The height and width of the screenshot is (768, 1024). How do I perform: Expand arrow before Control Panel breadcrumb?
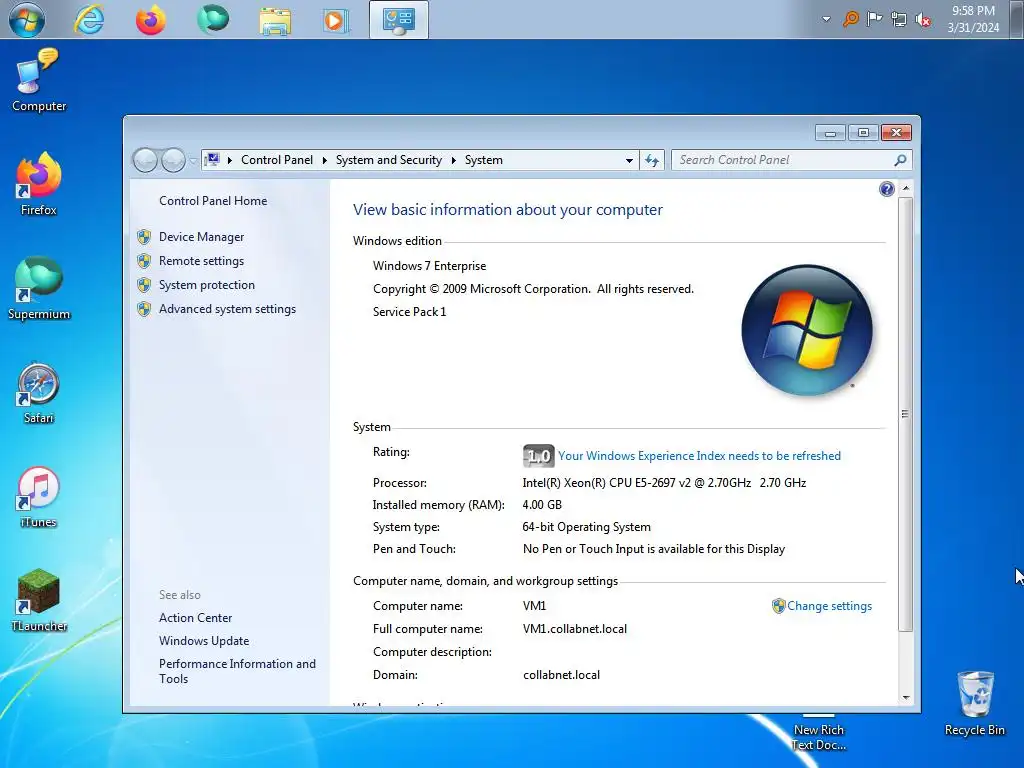point(230,160)
